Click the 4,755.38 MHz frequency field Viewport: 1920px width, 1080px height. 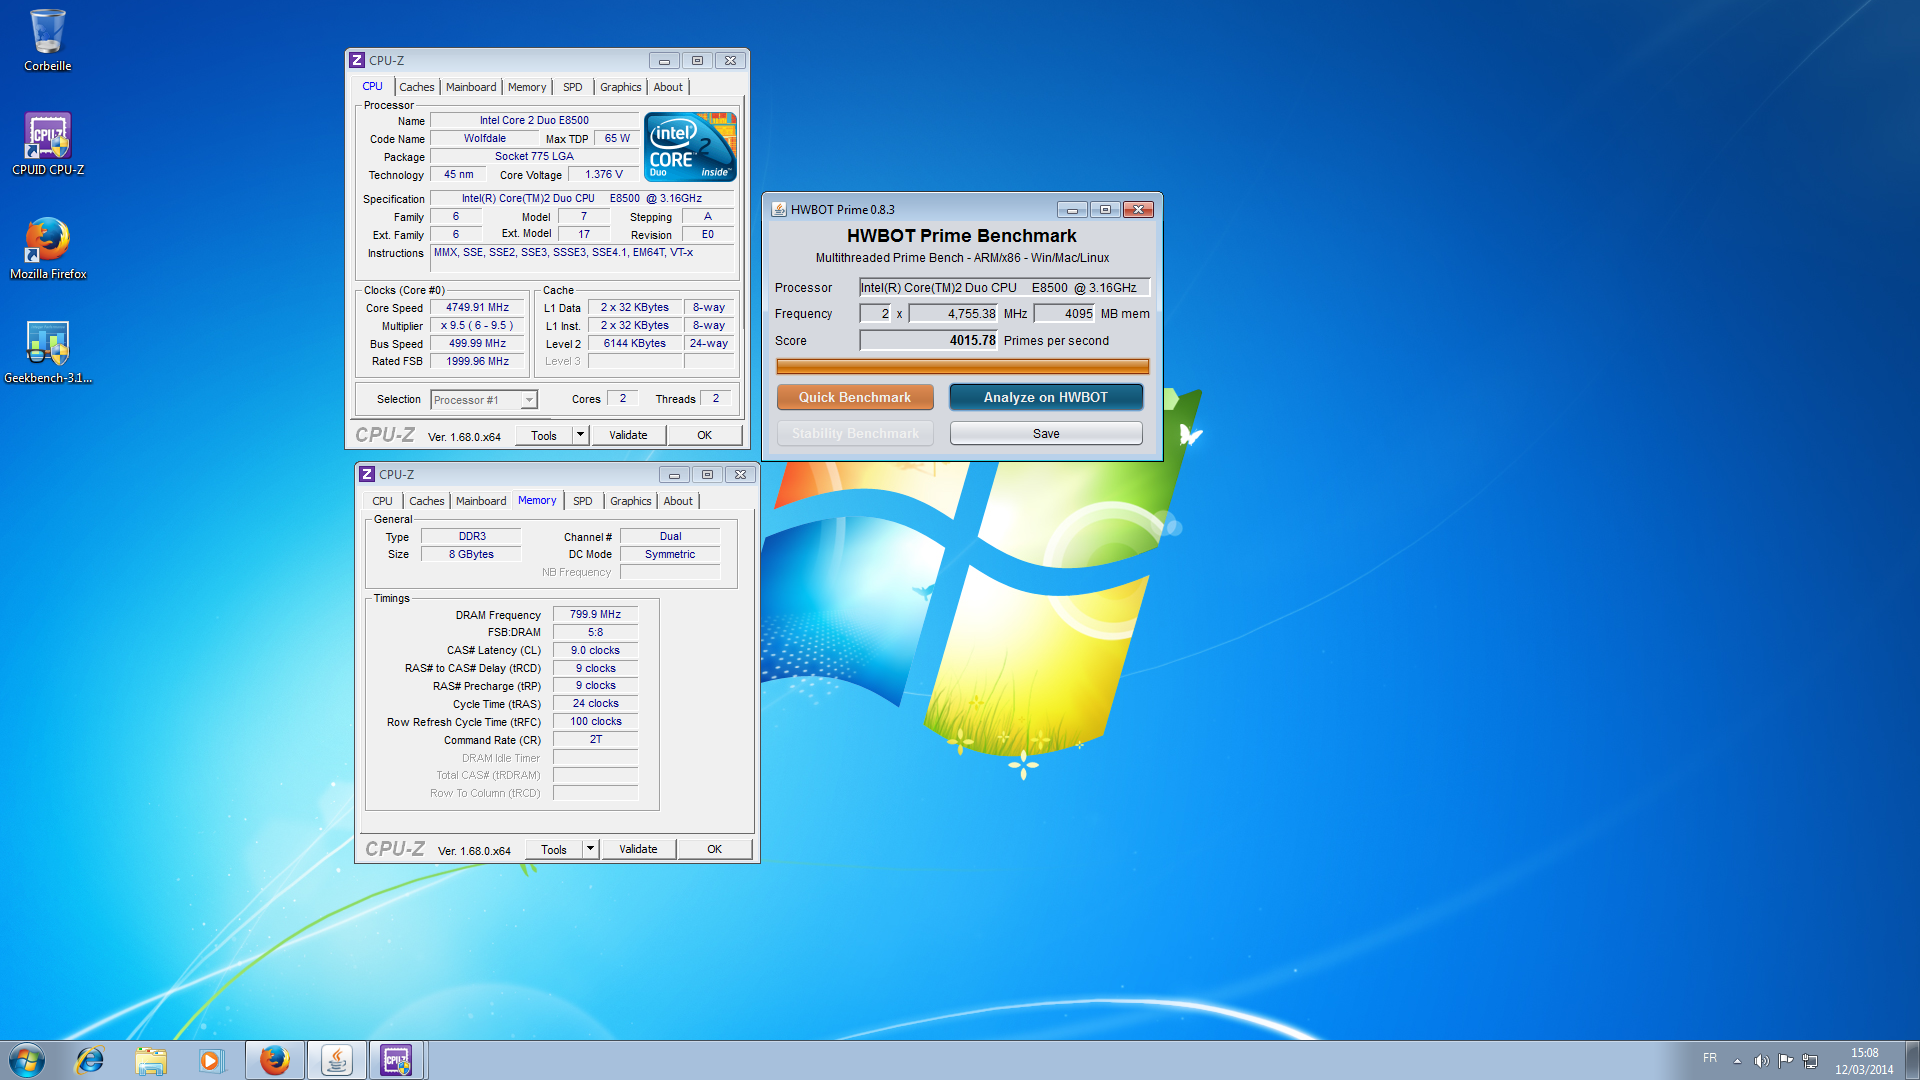(x=953, y=314)
